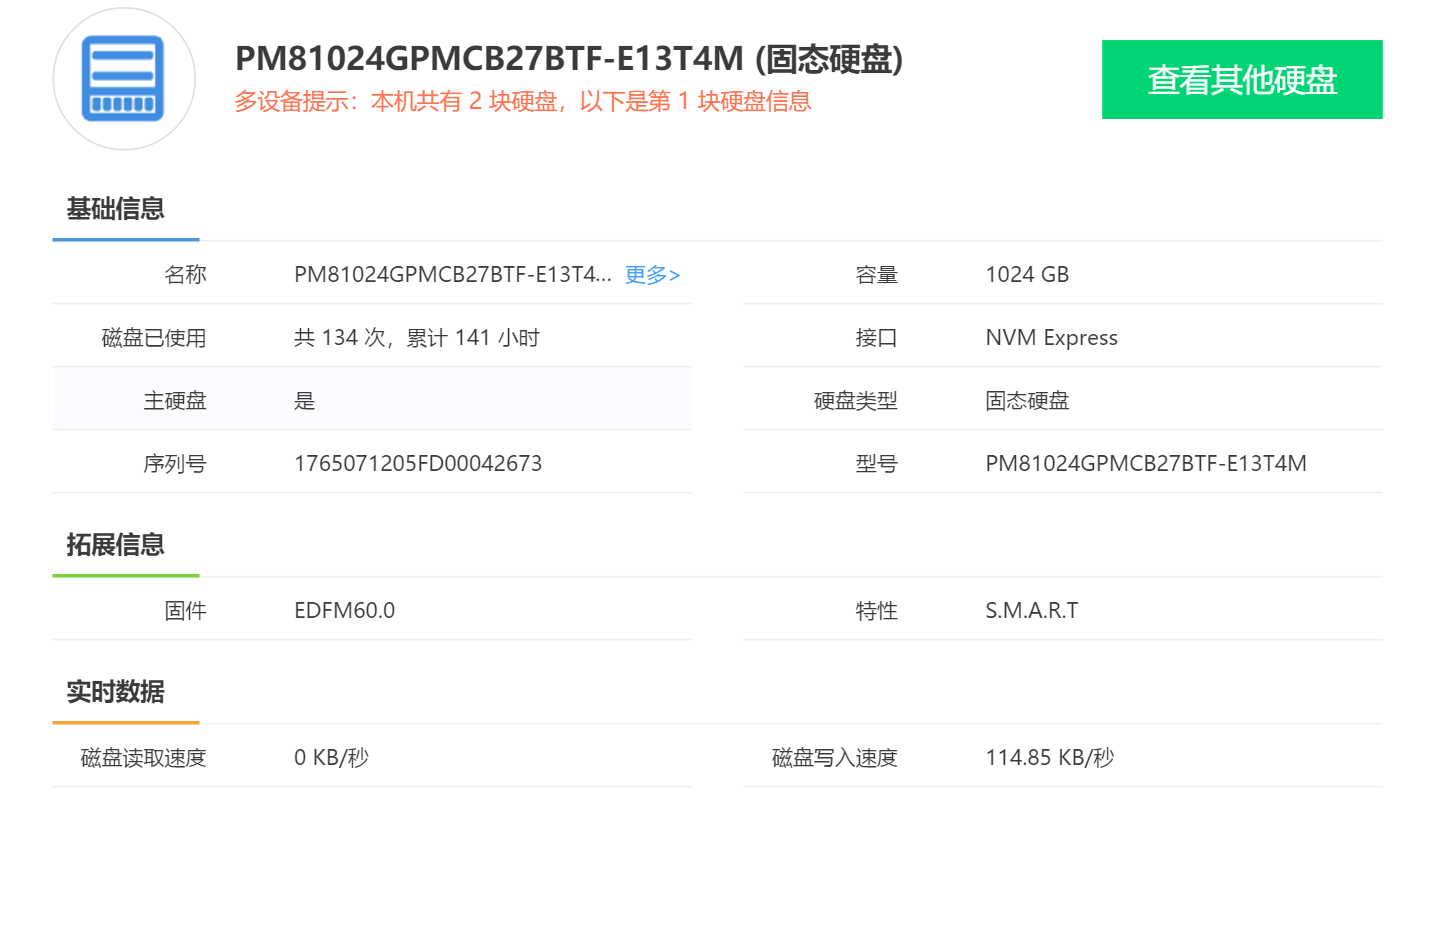Click the 磁盘已使用 label
This screenshot has width=1435, height=926.
(x=154, y=338)
